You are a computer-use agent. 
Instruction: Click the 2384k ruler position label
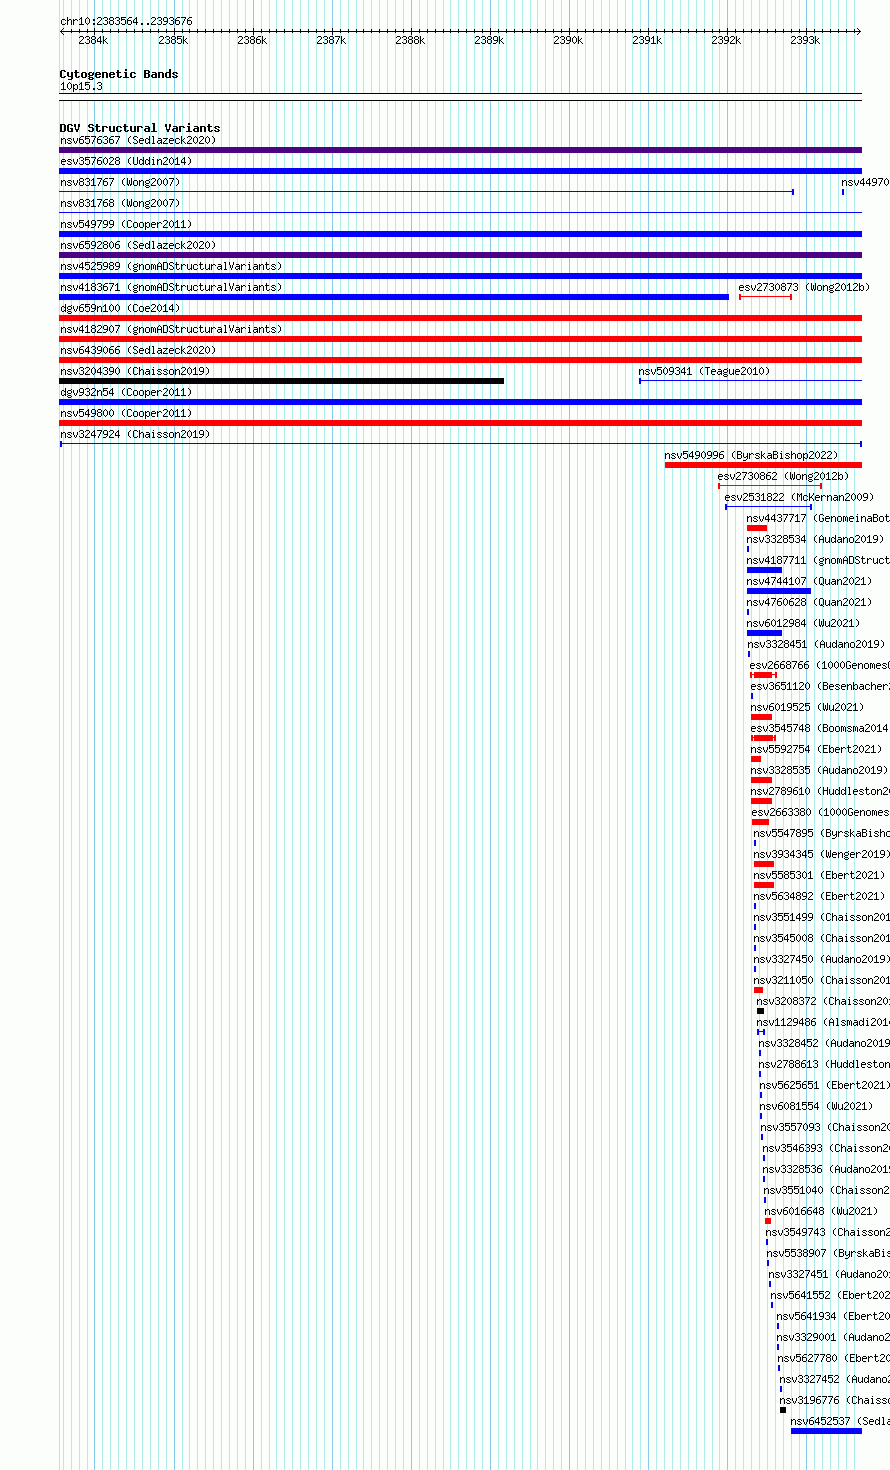pos(93,40)
